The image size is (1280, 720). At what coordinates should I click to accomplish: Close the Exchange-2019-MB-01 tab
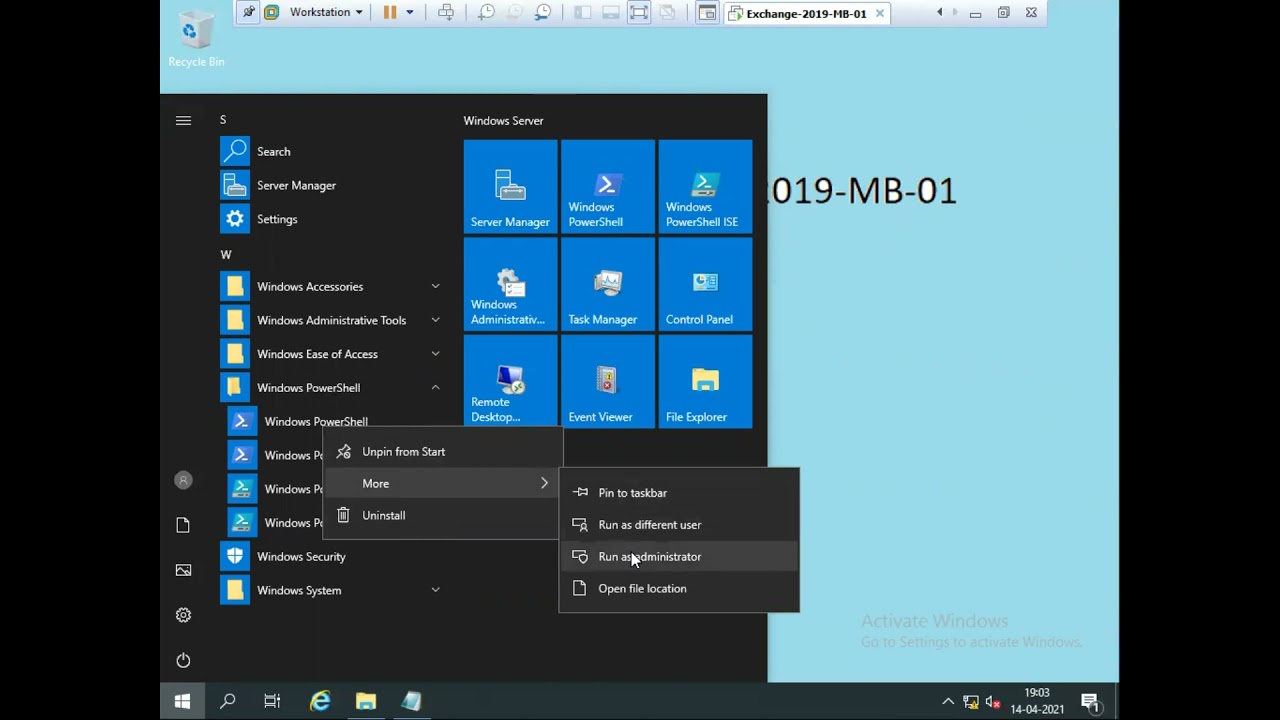click(x=879, y=14)
